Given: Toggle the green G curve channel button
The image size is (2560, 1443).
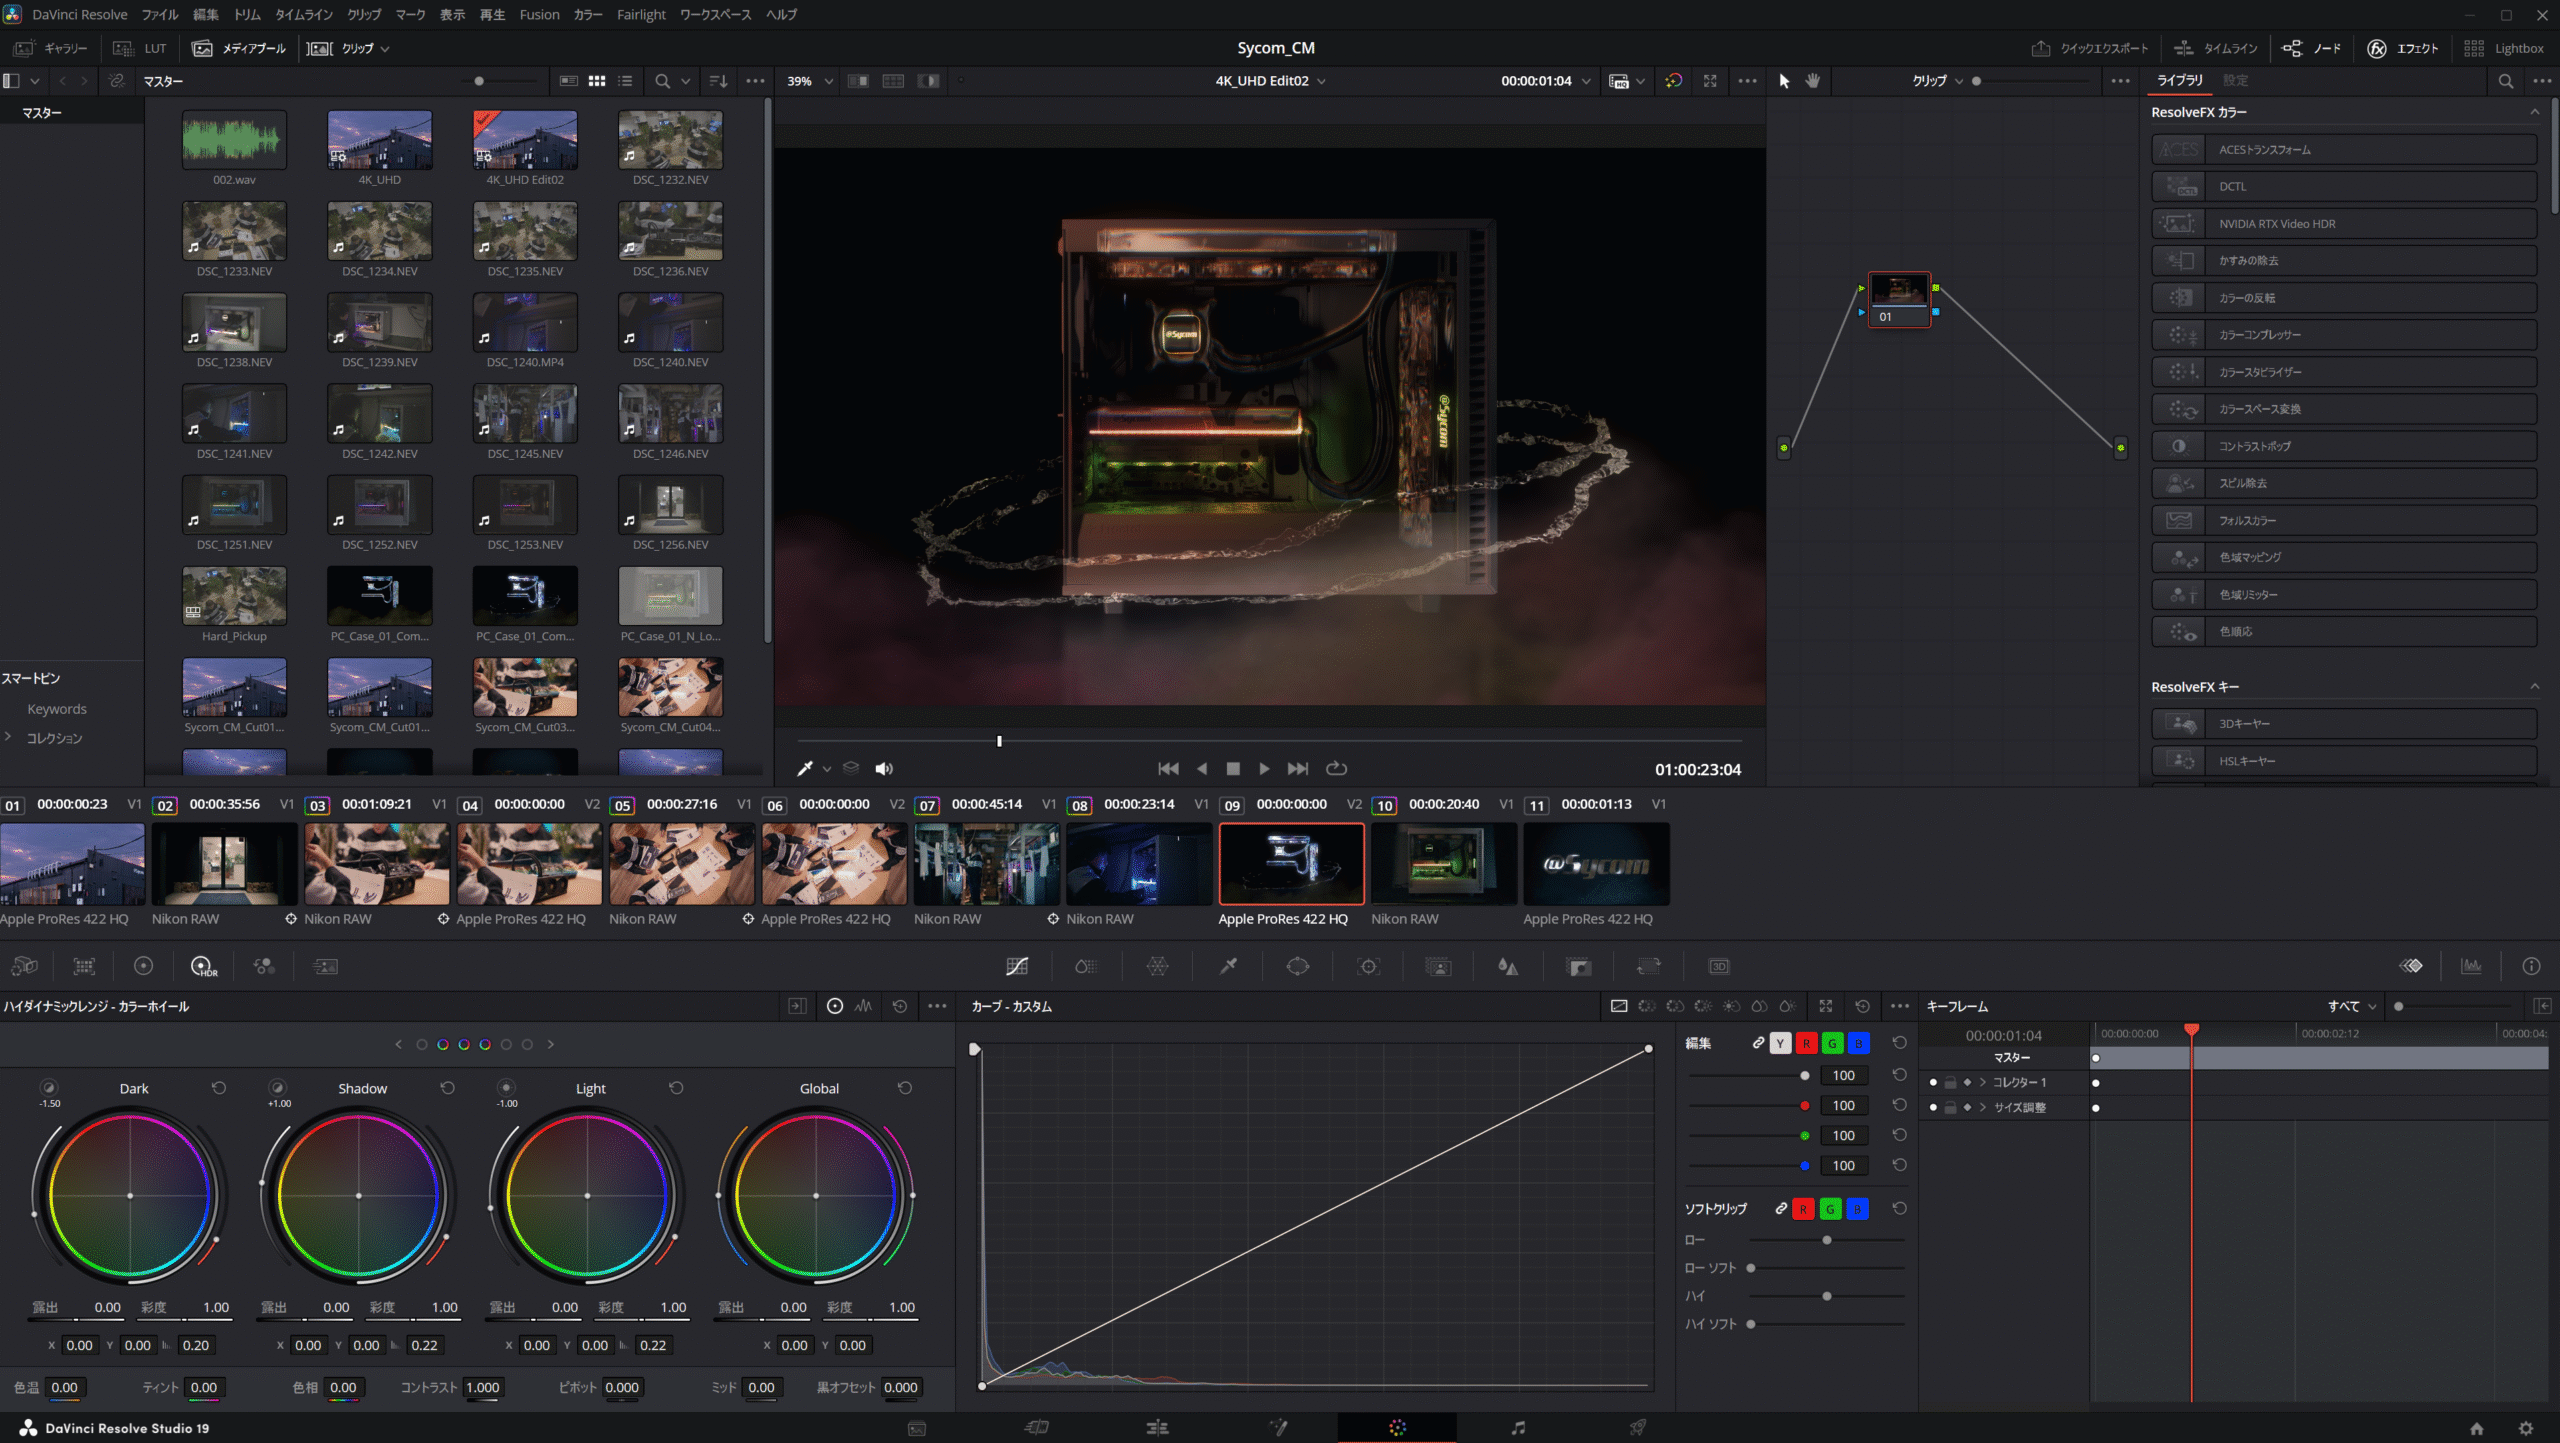Looking at the screenshot, I should (x=1832, y=1043).
